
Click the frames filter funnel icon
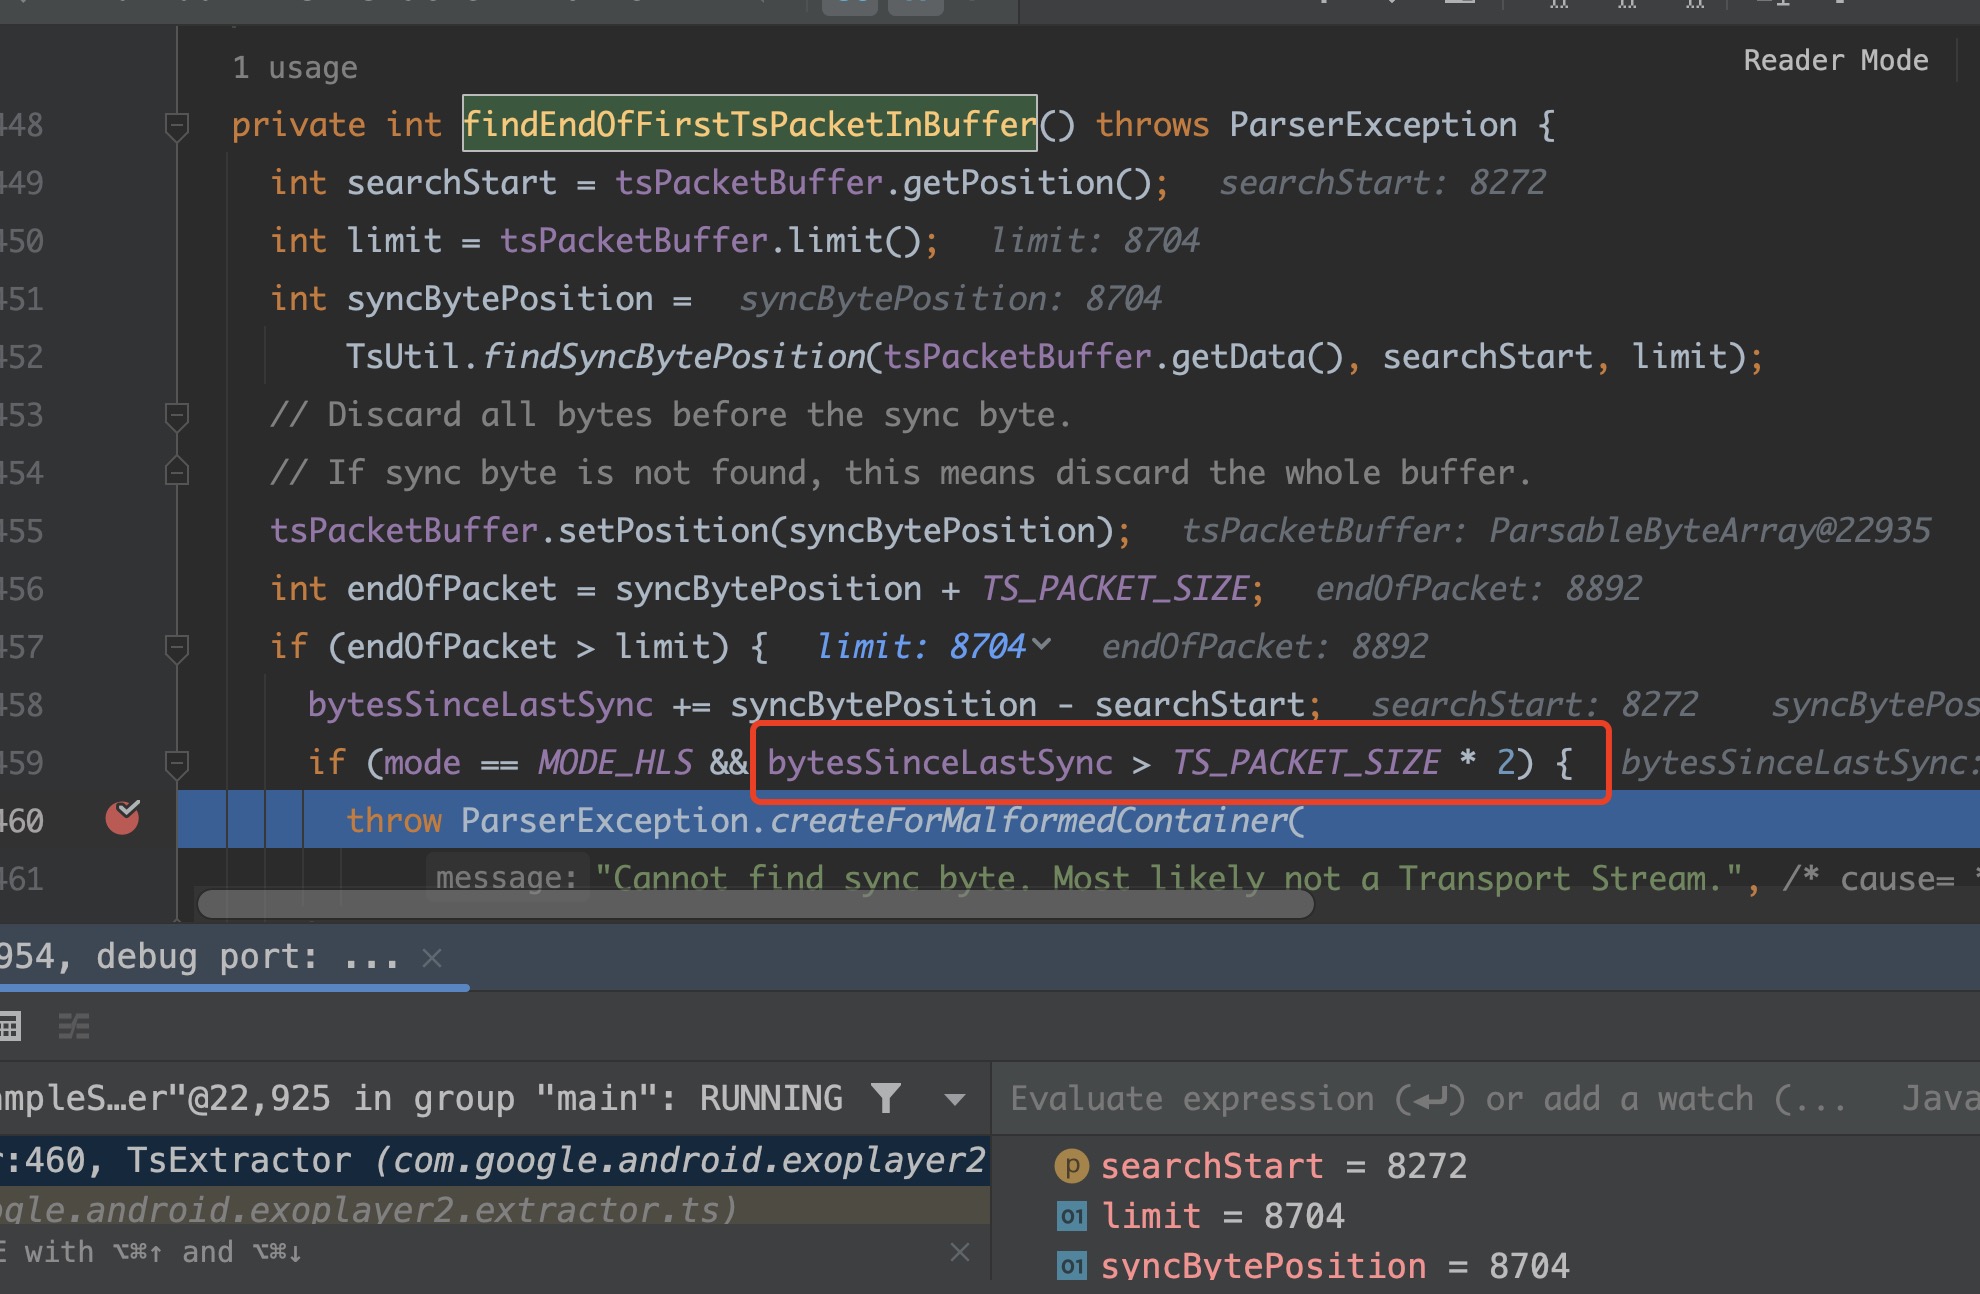point(886,1098)
